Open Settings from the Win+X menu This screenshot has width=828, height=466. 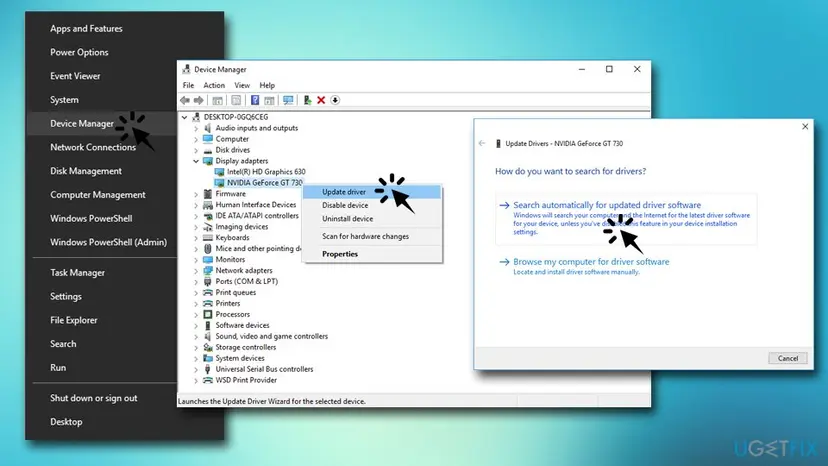pyautogui.click(x=65, y=296)
